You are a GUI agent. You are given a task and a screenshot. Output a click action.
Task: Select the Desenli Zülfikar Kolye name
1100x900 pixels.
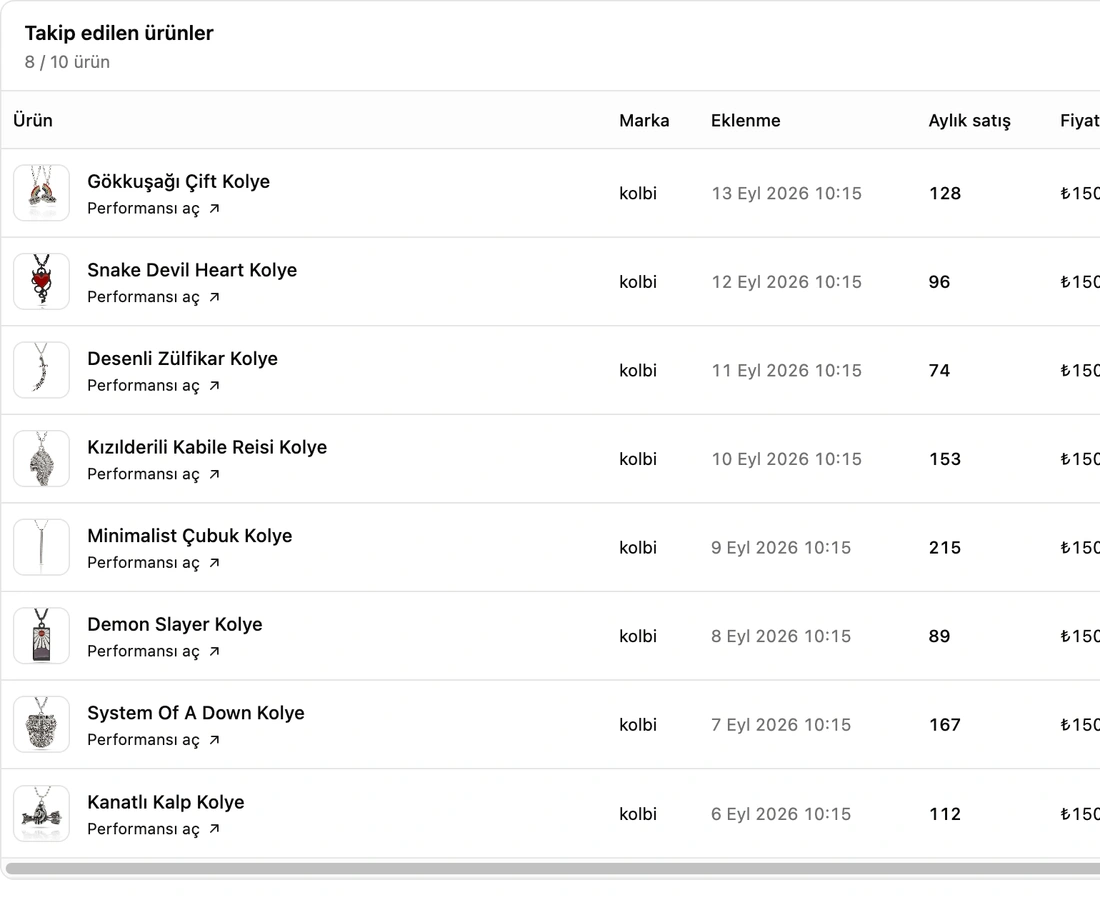182,358
